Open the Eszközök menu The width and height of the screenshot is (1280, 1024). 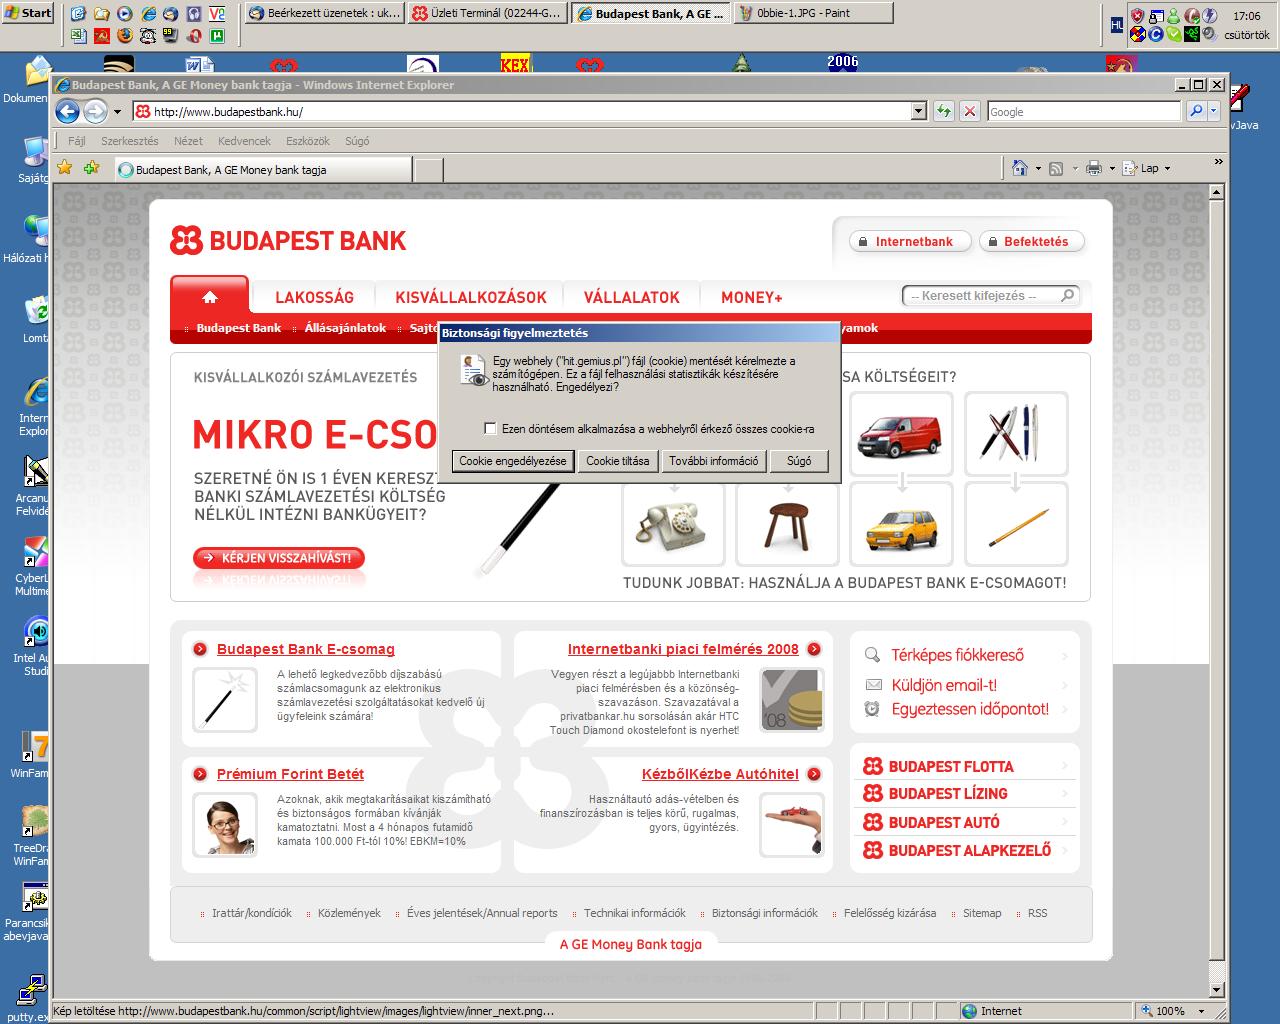pos(308,141)
